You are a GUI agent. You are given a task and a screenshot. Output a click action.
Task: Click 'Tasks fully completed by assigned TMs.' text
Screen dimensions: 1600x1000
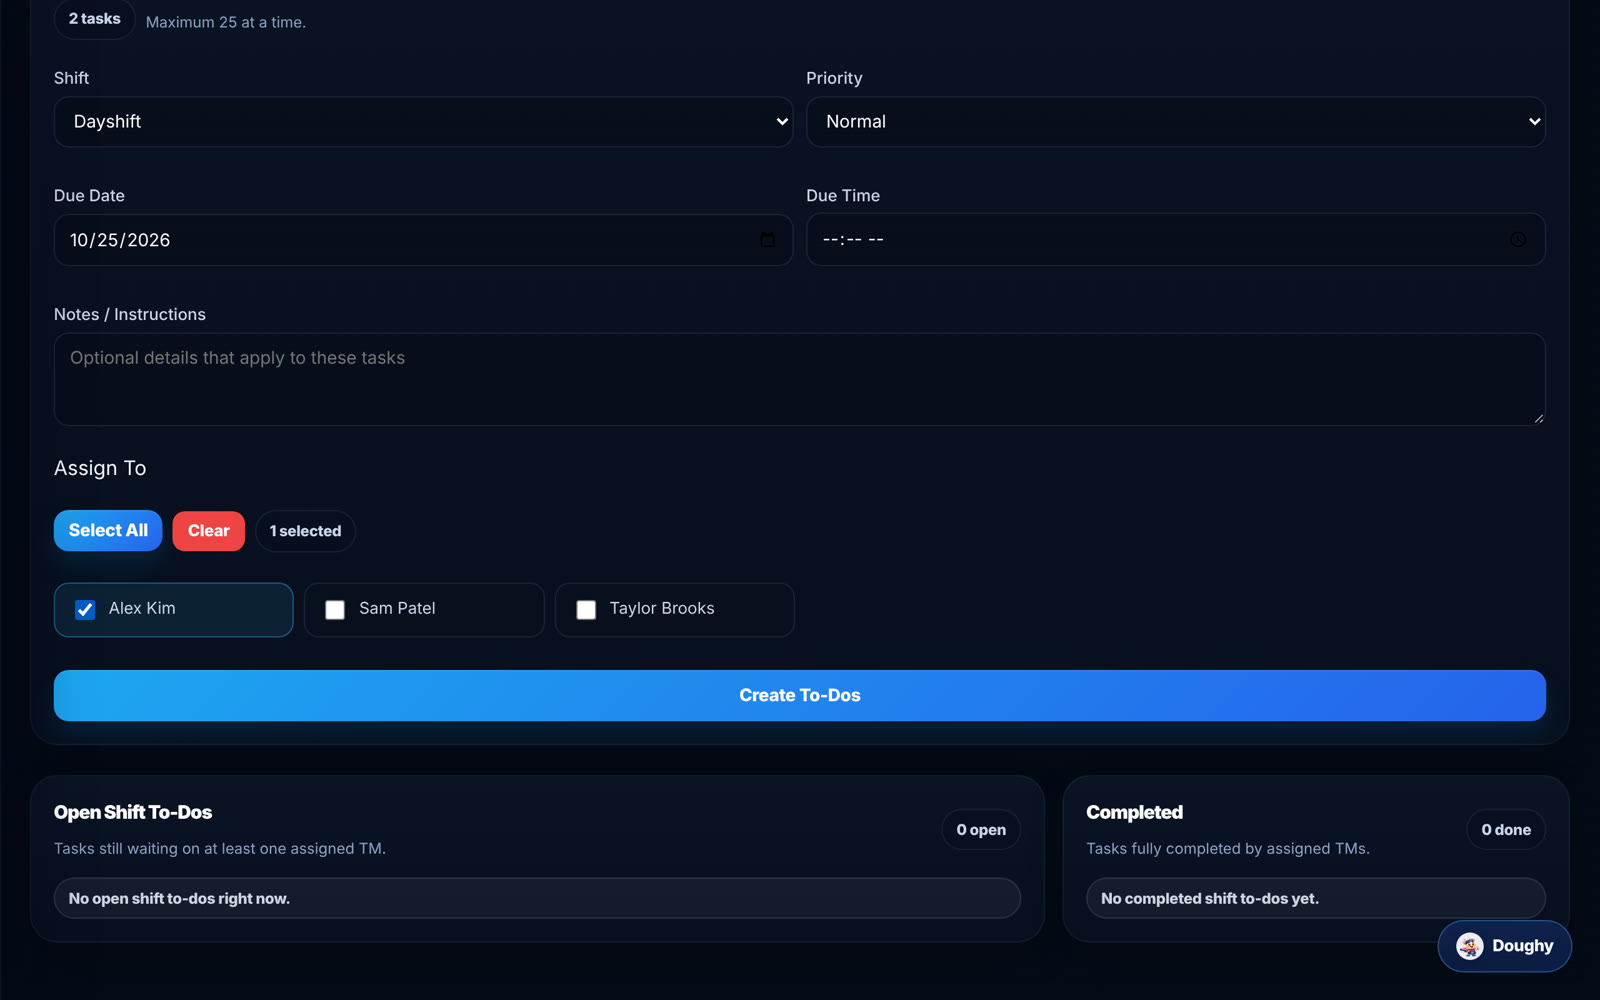pyautogui.click(x=1228, y=849)
